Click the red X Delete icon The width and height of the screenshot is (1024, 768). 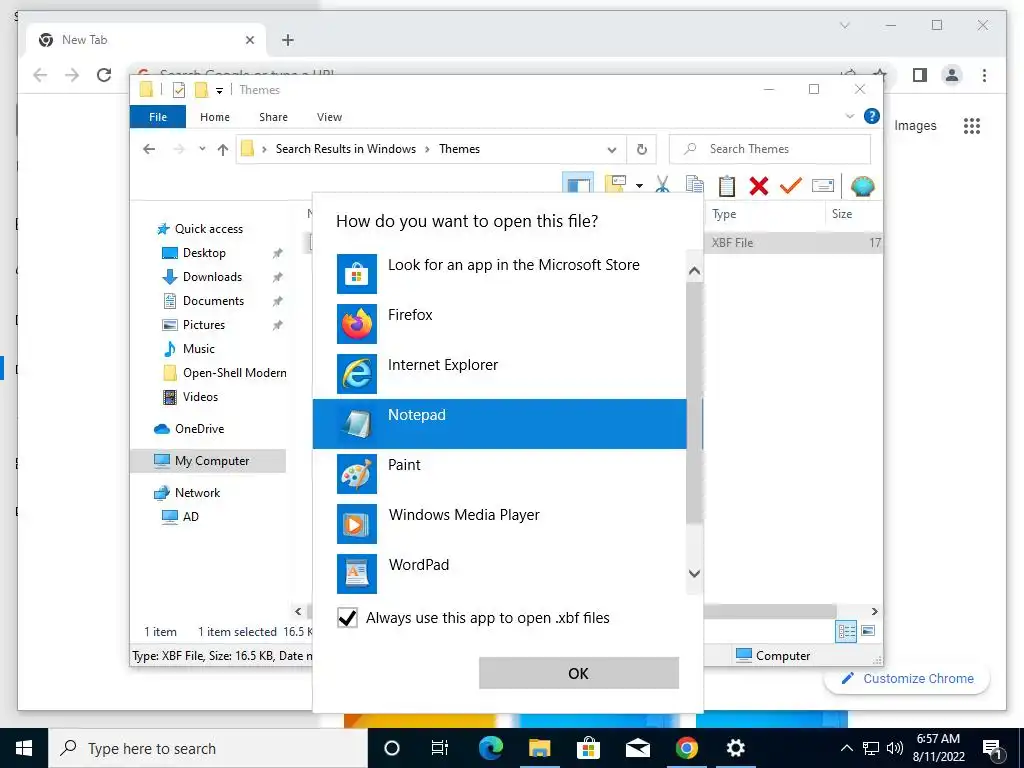(x=758, y=186)
